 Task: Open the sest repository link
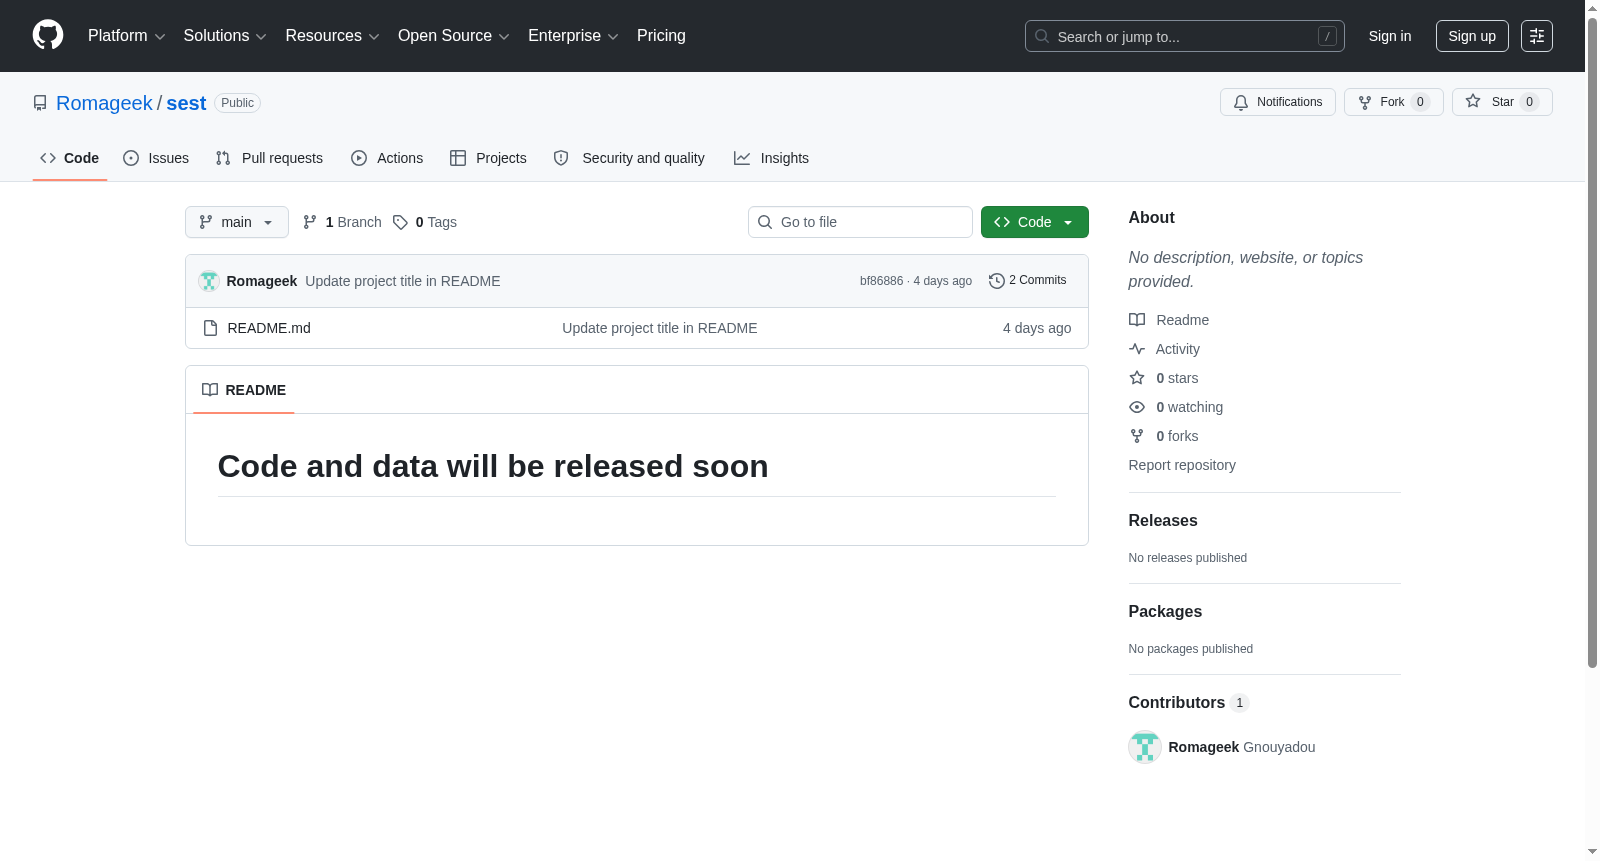pos(186,103)
